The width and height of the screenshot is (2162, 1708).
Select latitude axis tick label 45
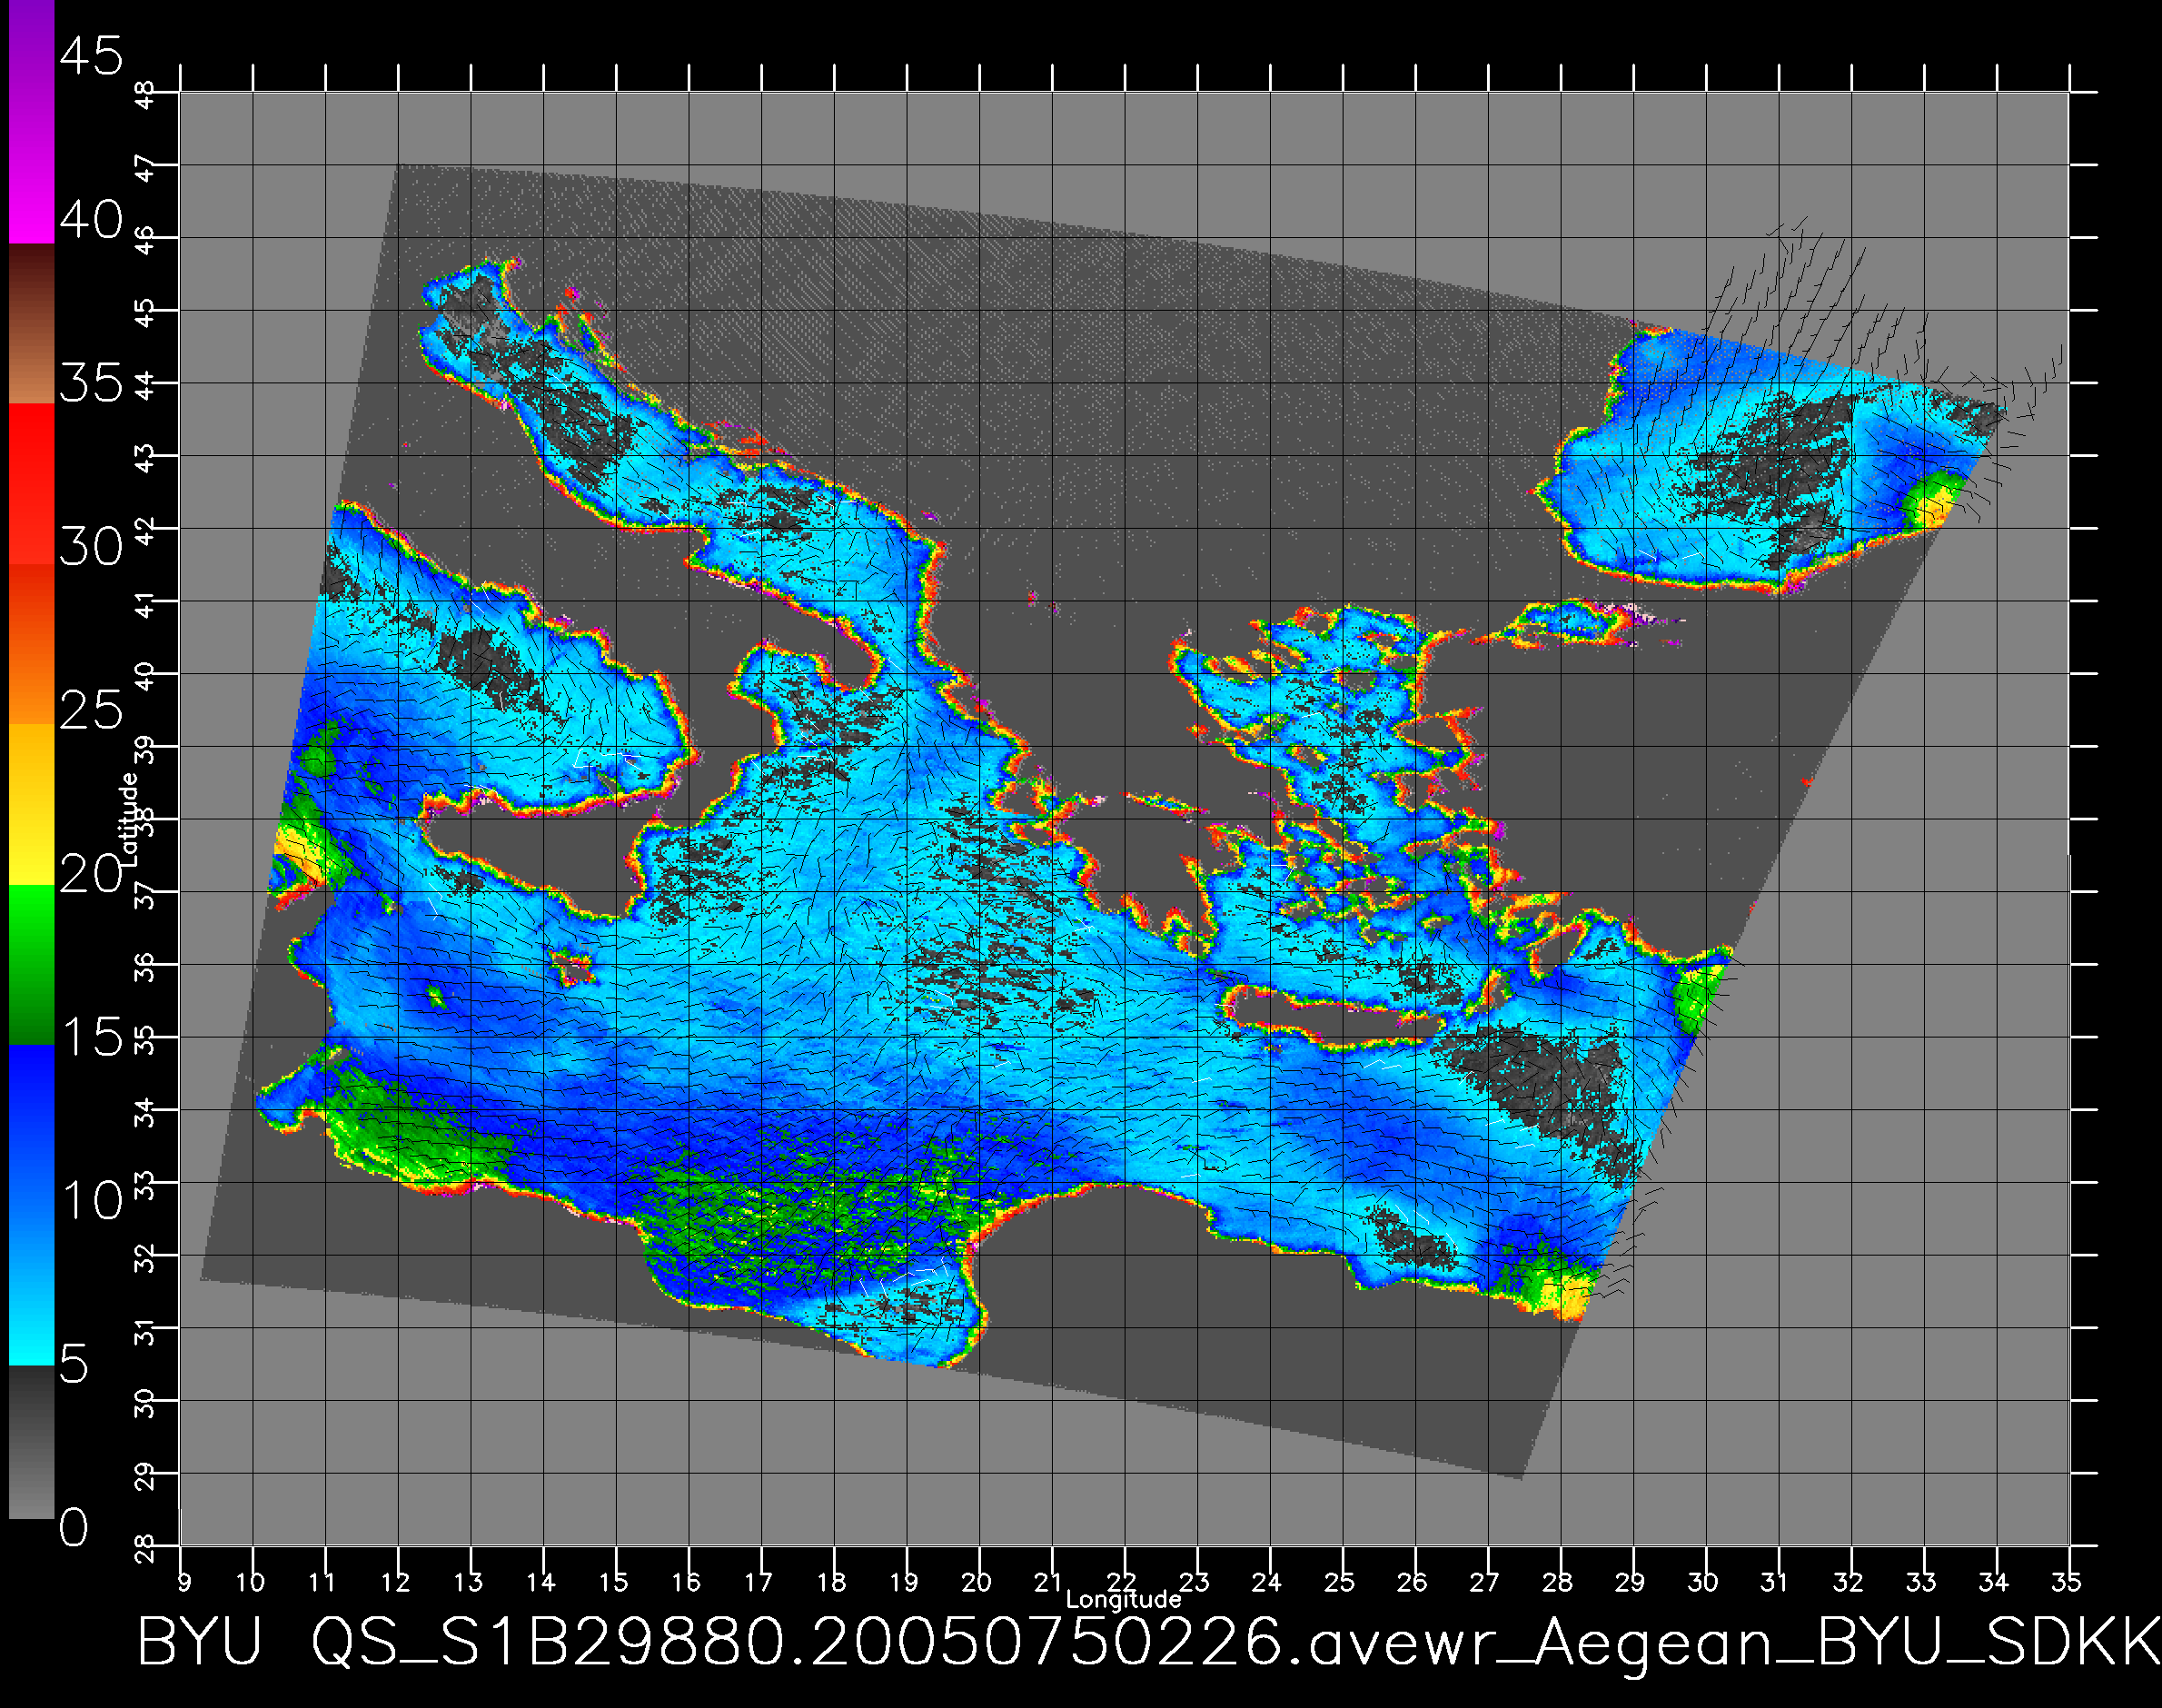pos(146,313)
